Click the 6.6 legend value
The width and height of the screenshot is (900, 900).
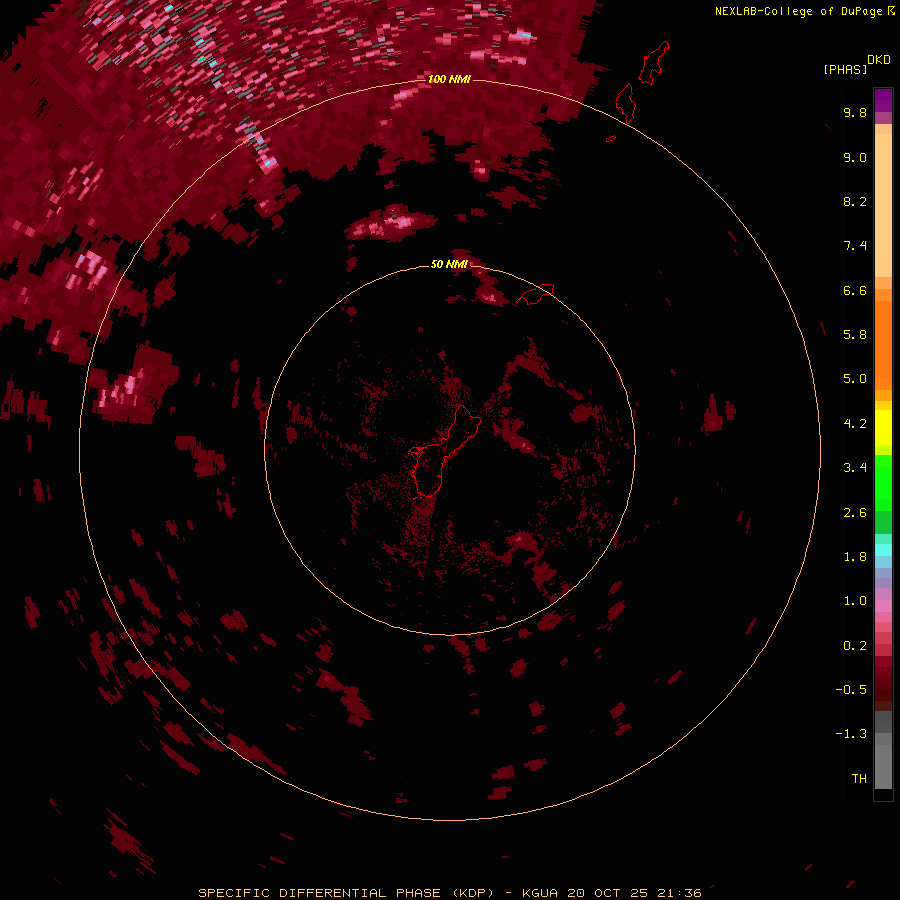pyautogui.click(x=855, y=290)
